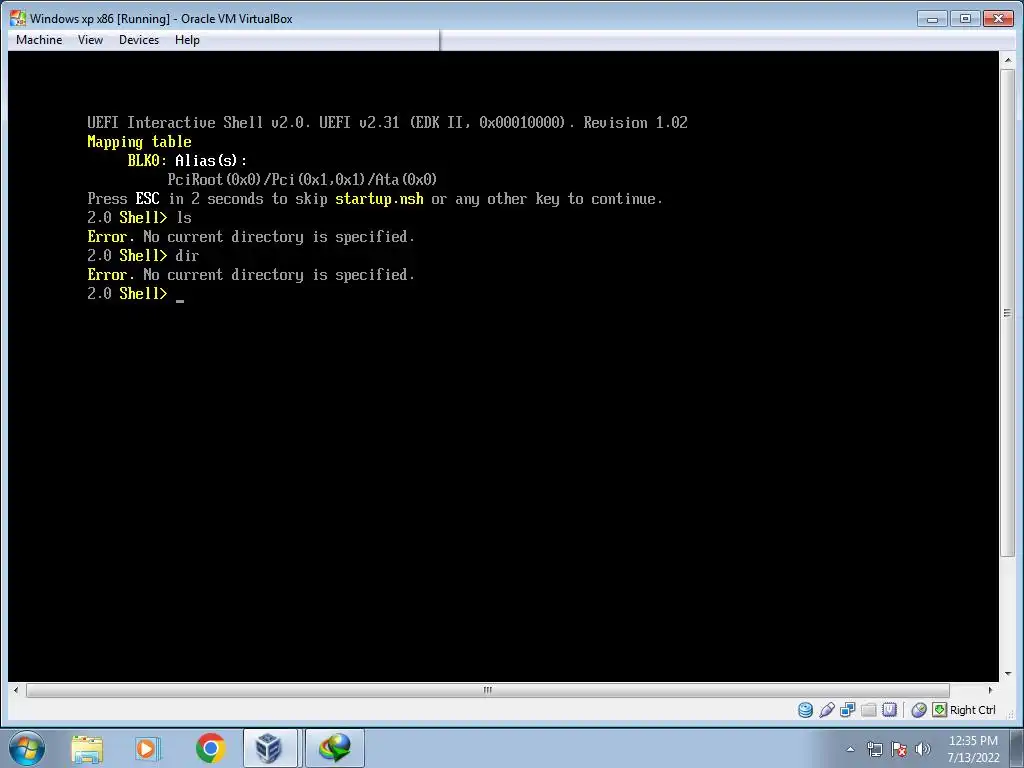Click the volume speaker tray icon
The height and width of the screenshot is (768, 1024).
click(x=923, y=749)
